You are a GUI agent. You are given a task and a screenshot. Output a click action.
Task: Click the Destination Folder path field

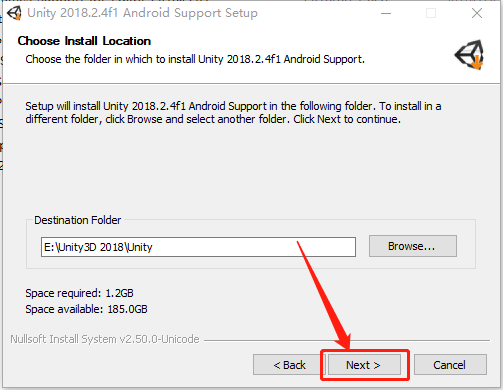pyautogui.click(x=198, y=247)
